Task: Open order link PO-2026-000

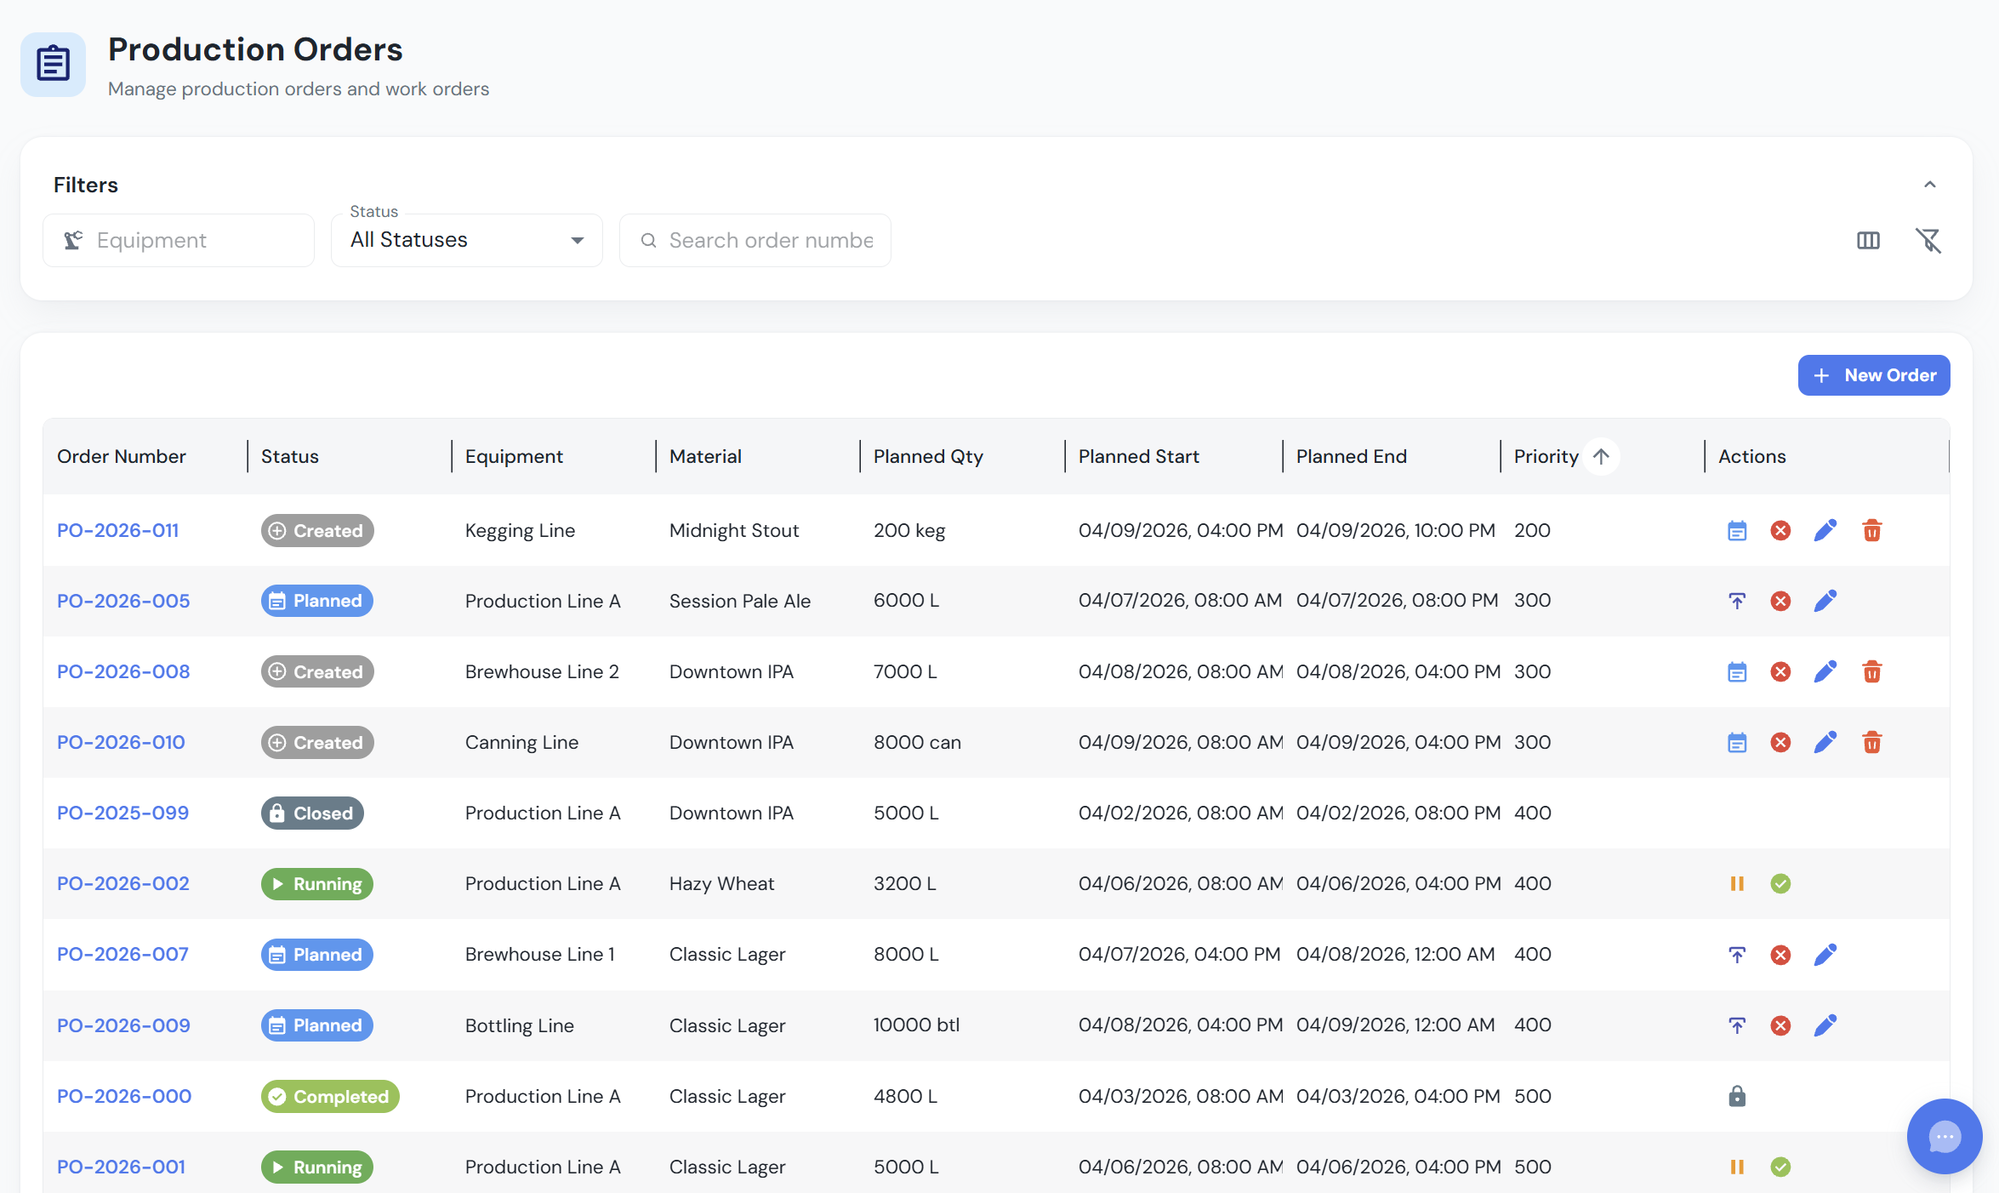Action: tap(124, 1096)
